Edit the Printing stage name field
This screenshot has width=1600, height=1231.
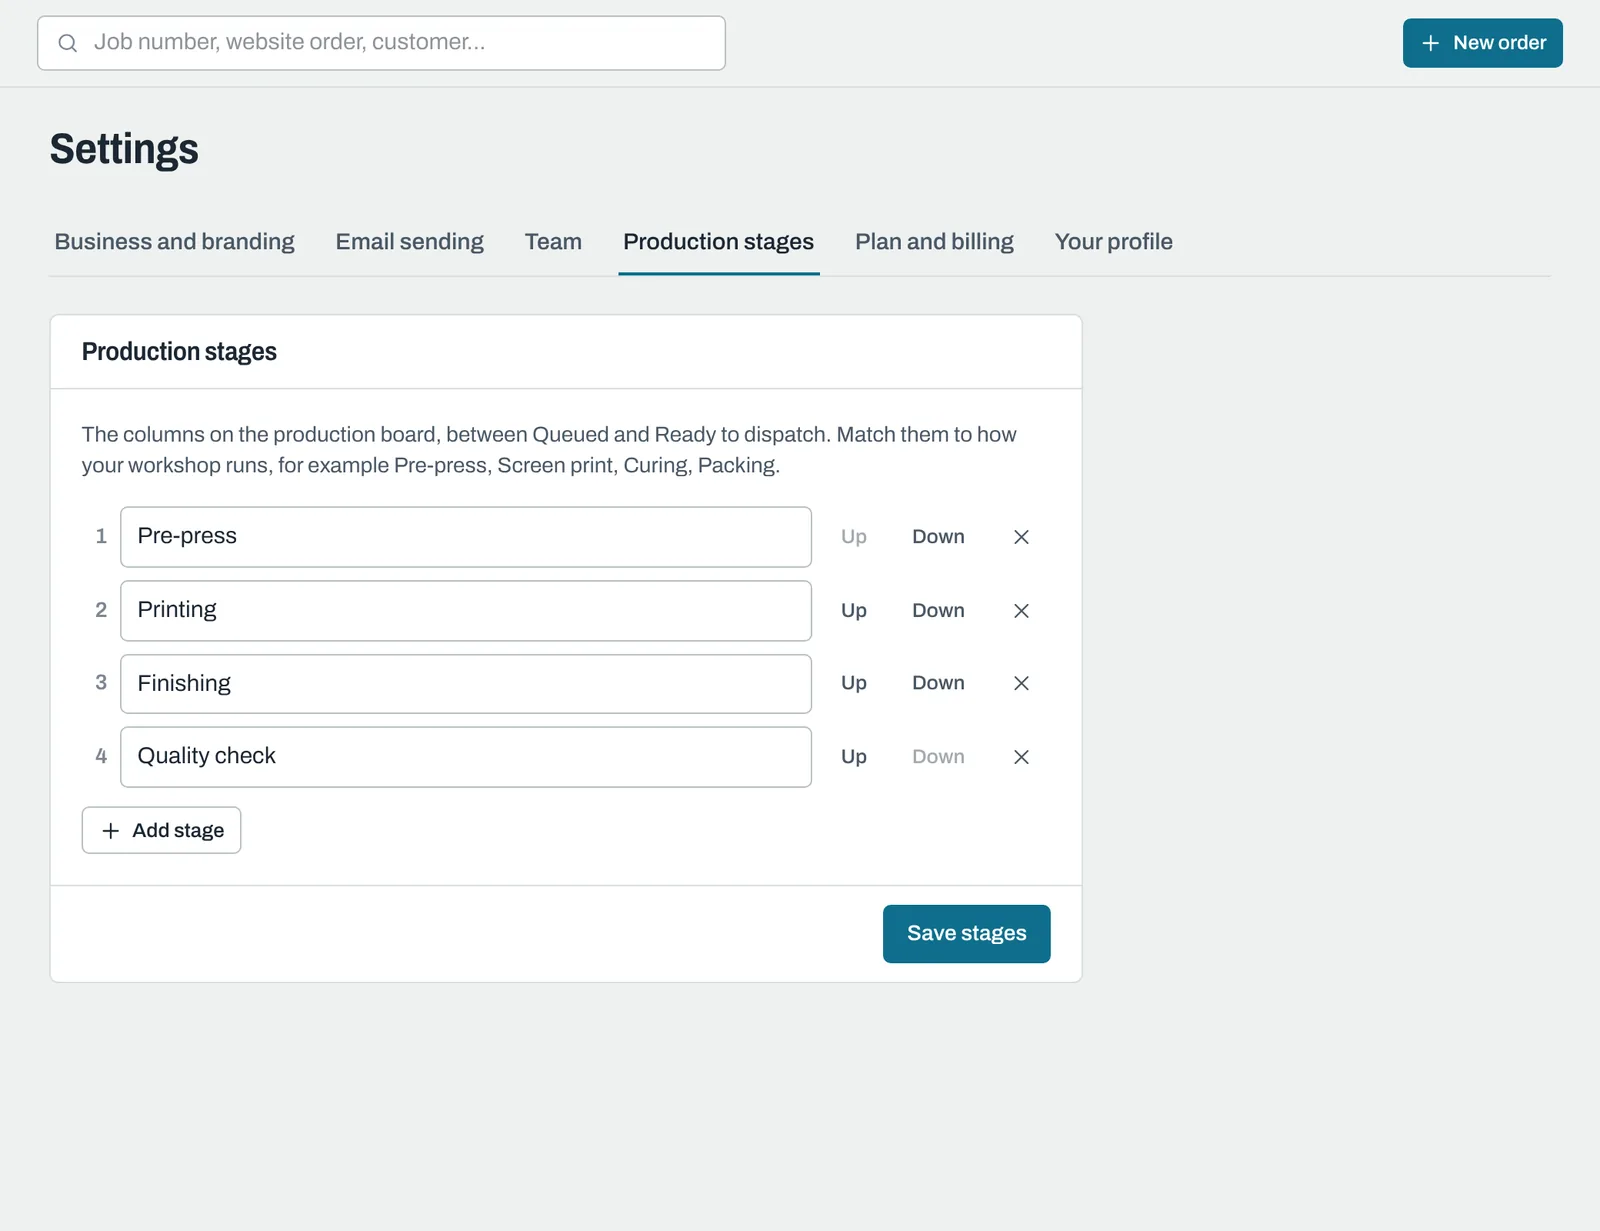[466, 611]
